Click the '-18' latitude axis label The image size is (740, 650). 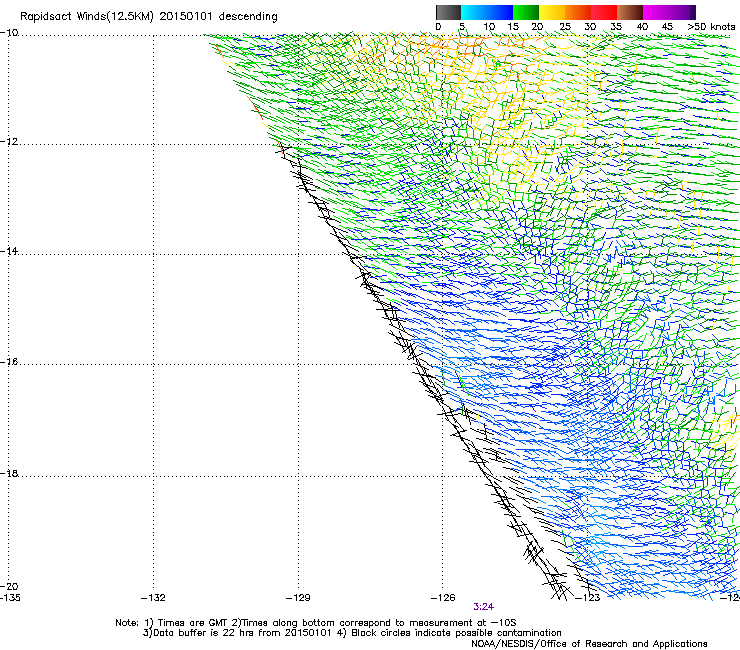pos(9,473)
